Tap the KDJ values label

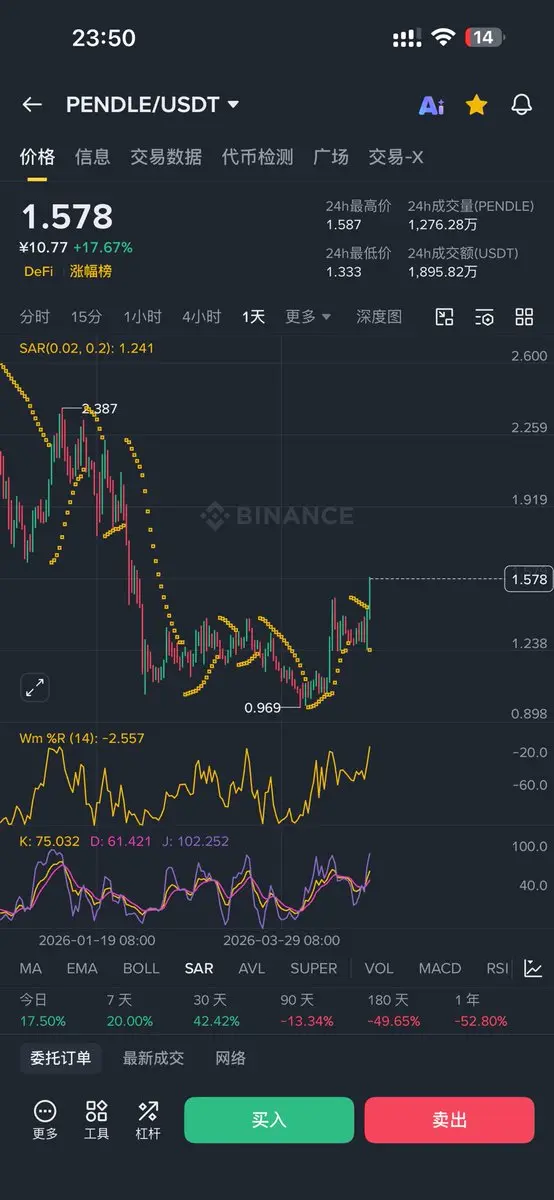click(x=124, y=841)
